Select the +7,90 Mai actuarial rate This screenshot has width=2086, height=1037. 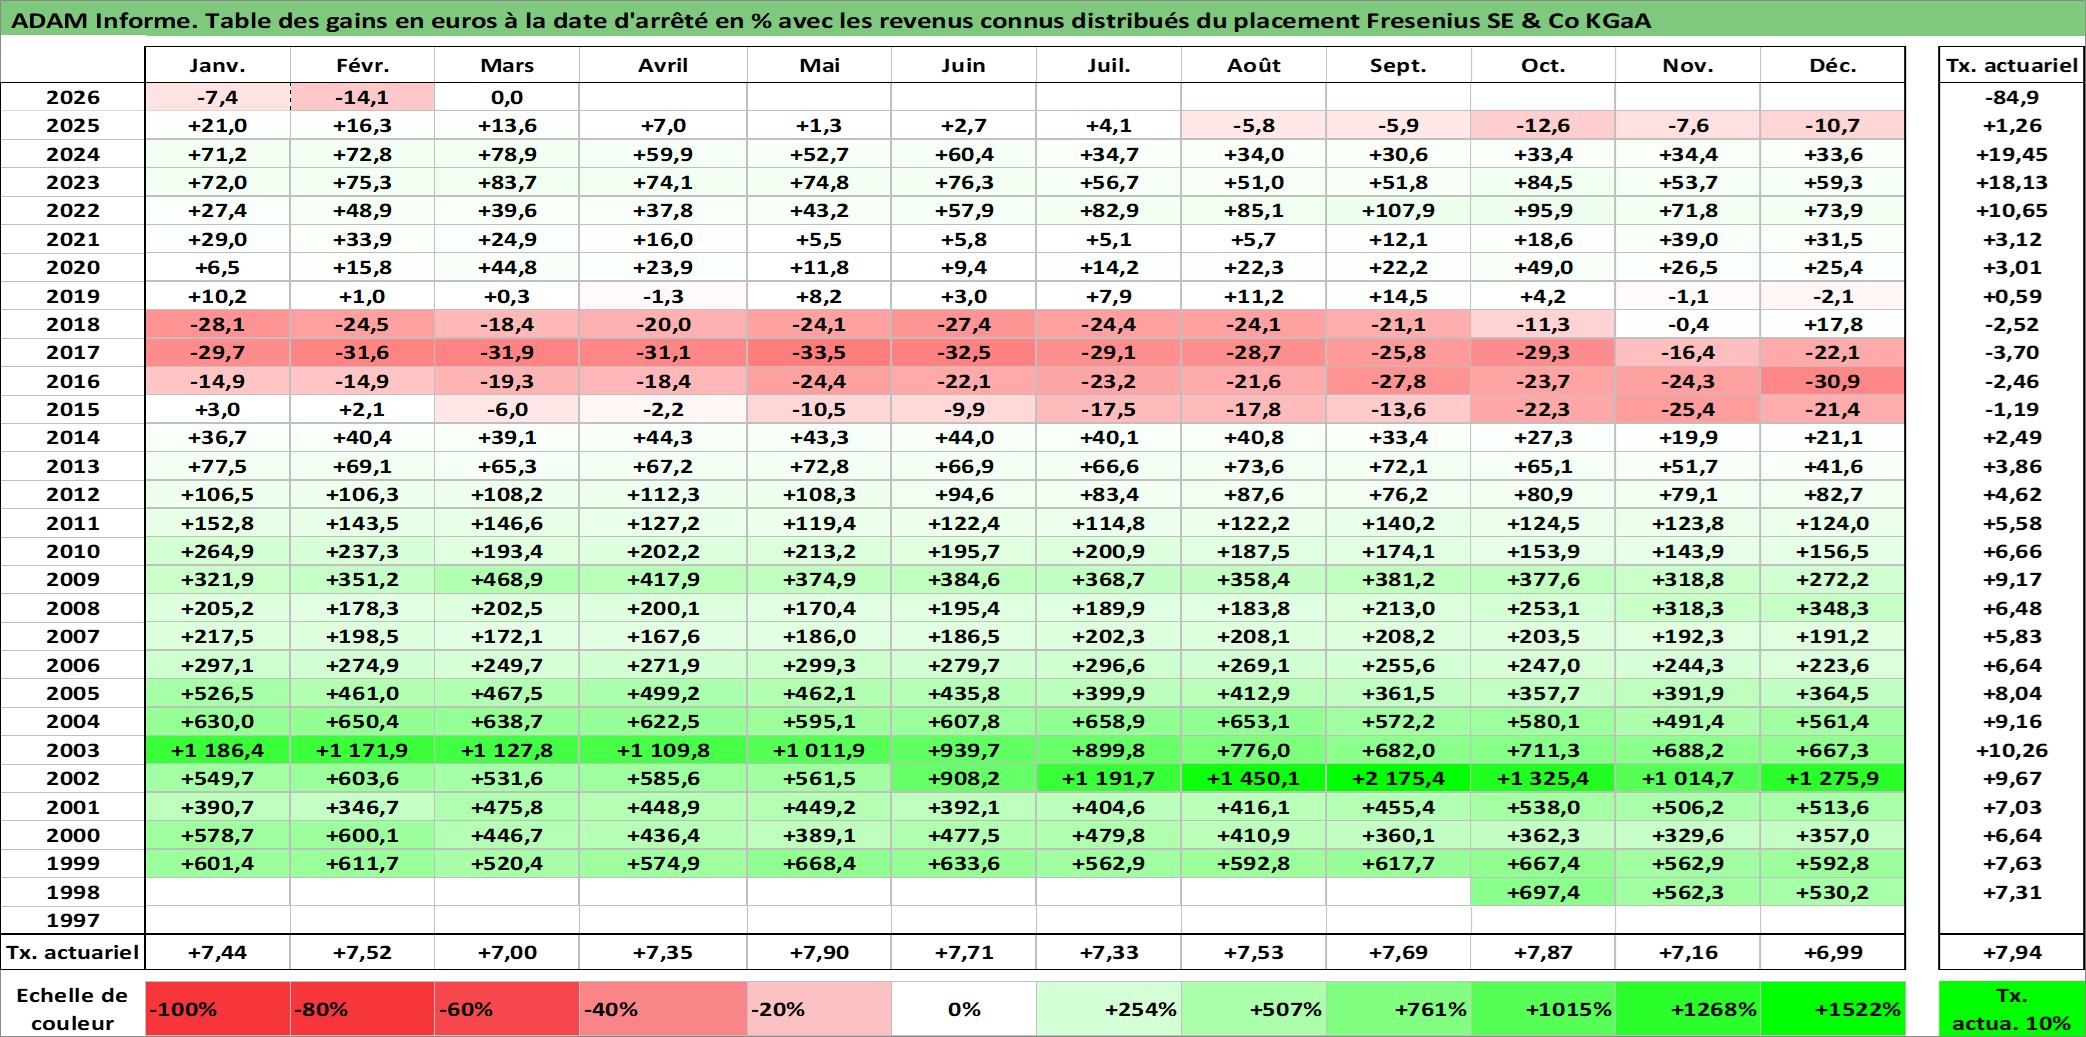tap(819, 952)
